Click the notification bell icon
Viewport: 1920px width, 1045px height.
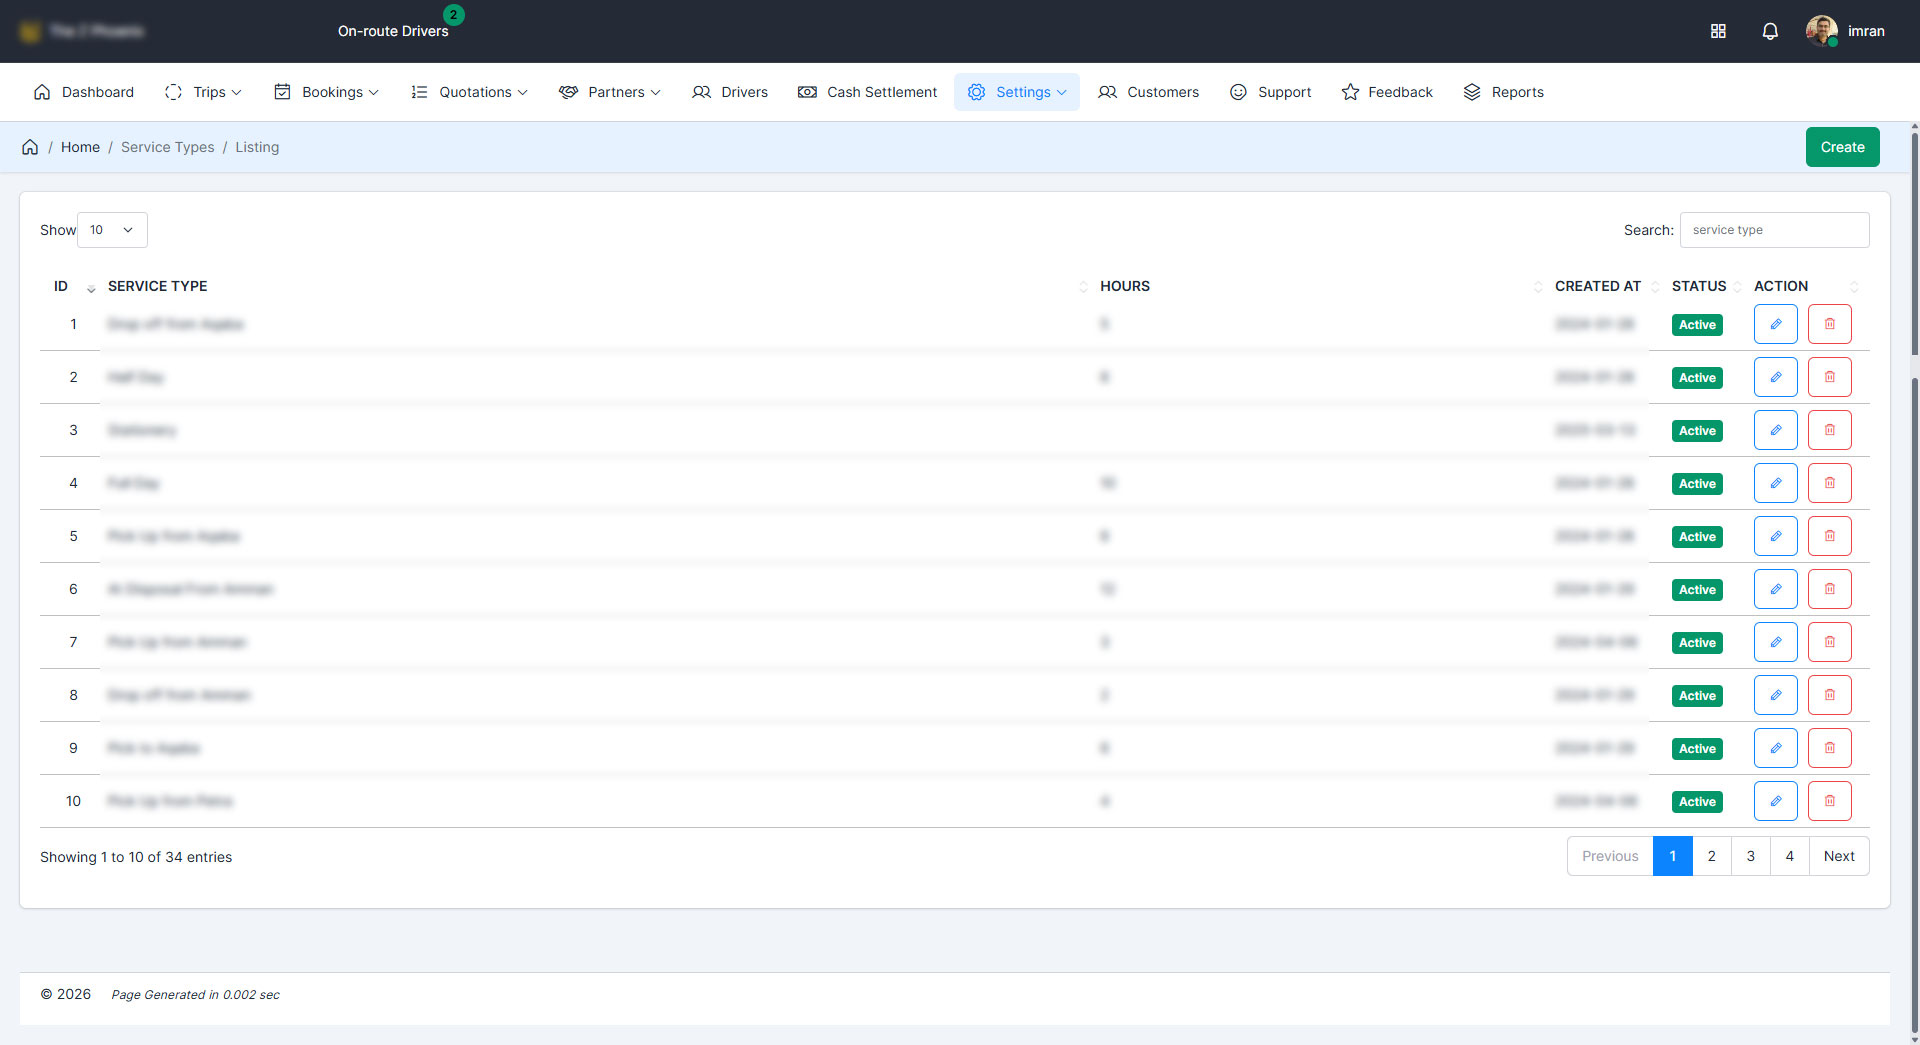pyautogui.click(x=1769, y=31)
